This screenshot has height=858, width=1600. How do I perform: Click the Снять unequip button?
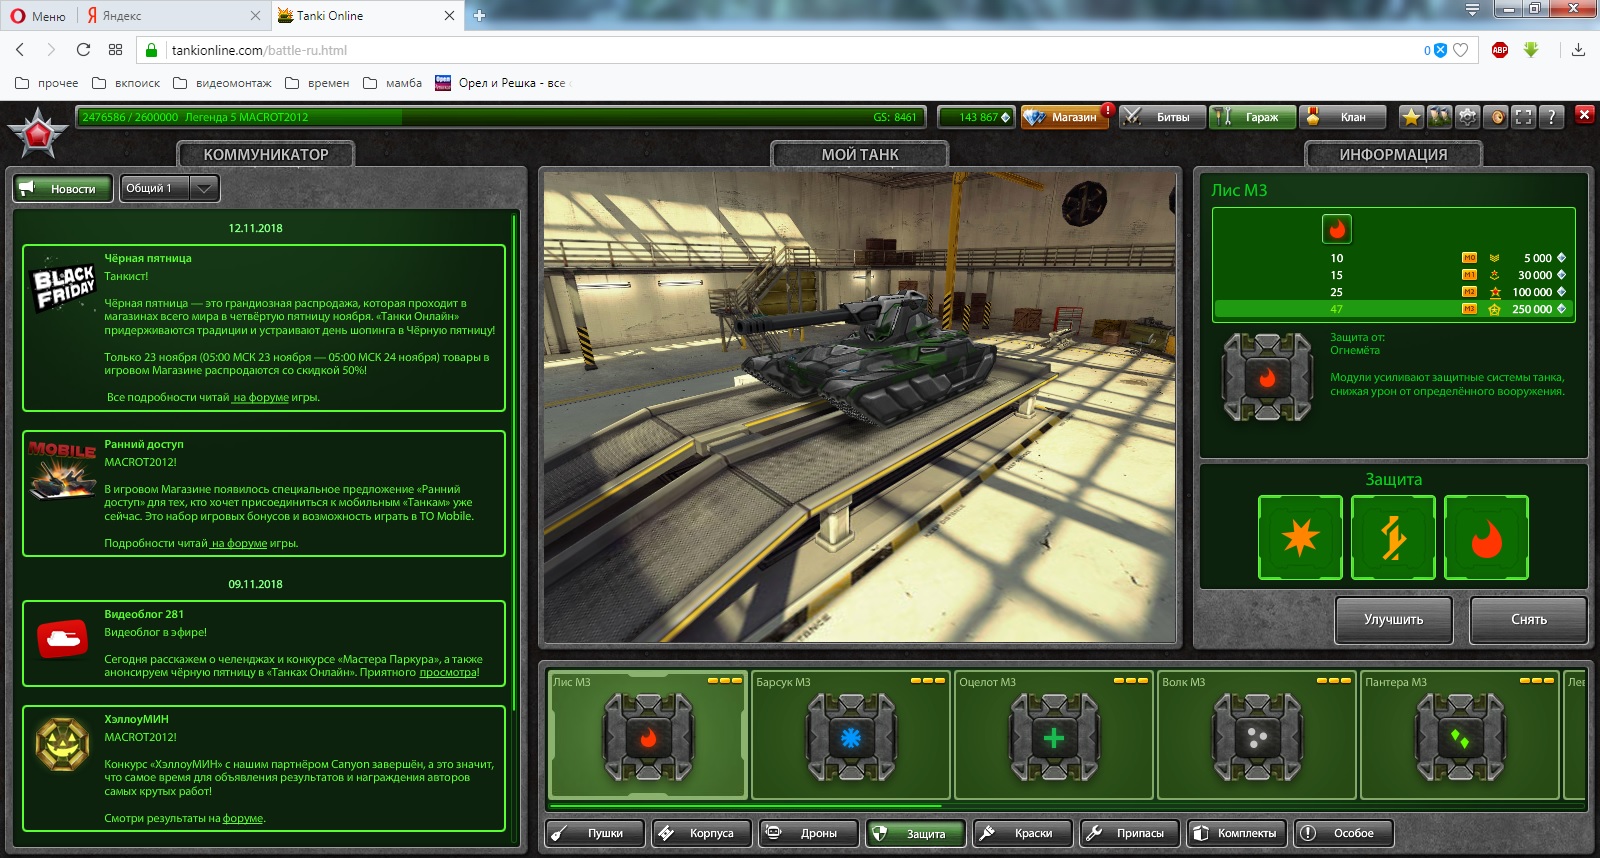tap(1529, 620)
